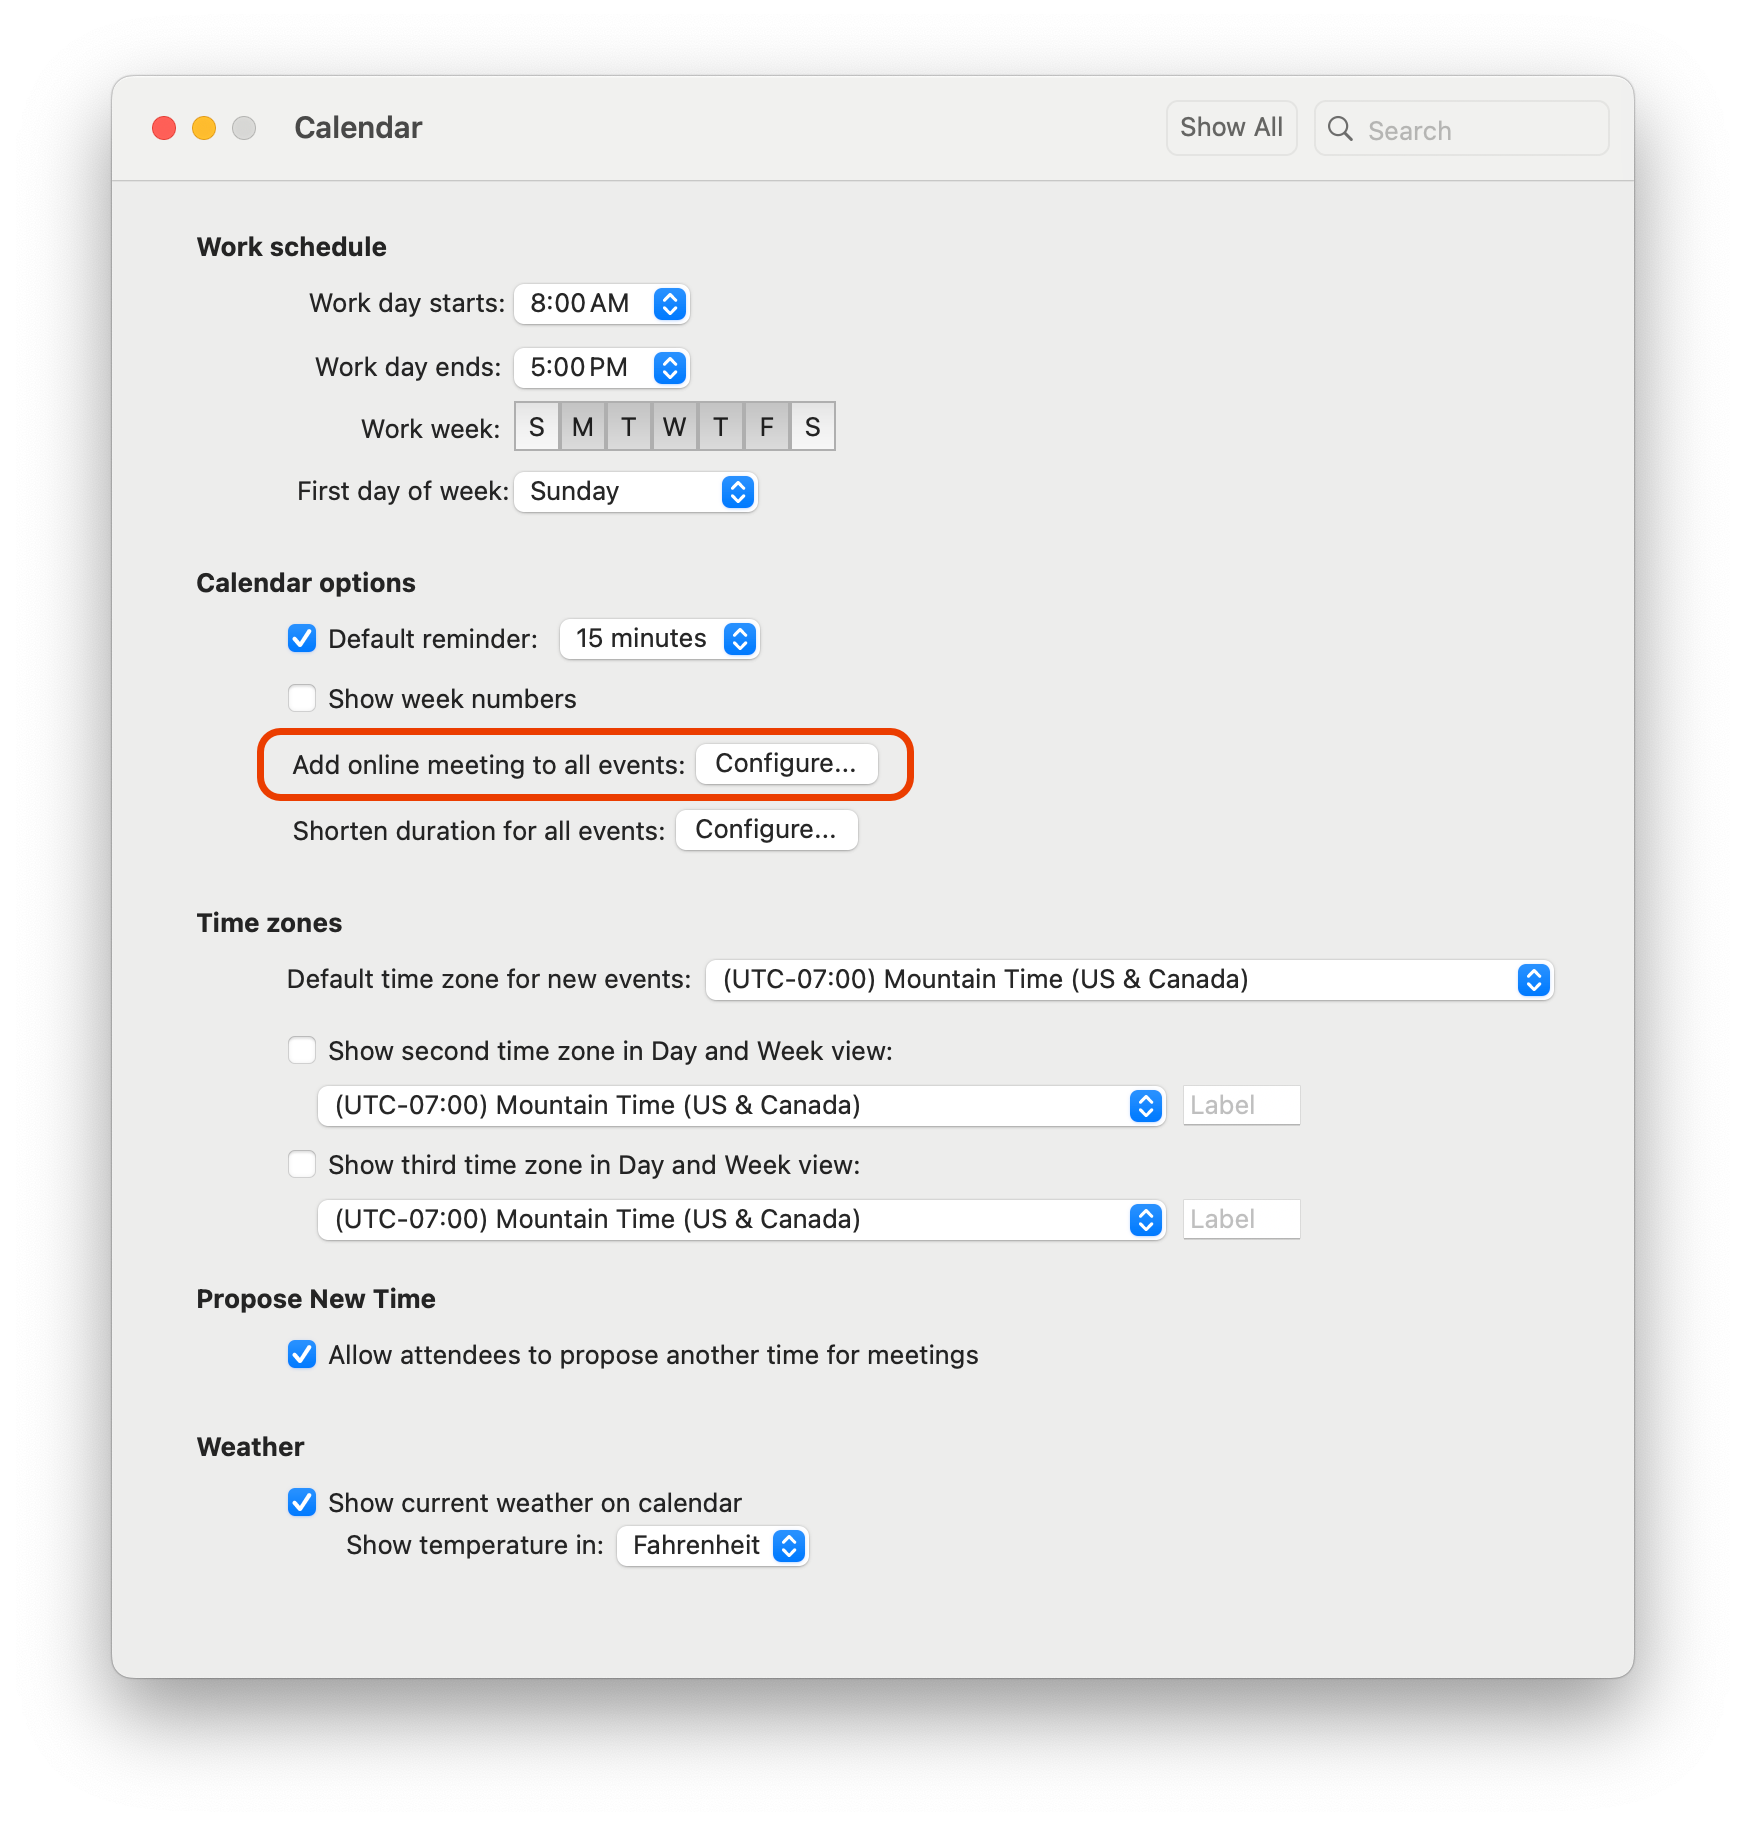Open the Work day starts dropdown

pyautogui.click(x=601, y=303)
